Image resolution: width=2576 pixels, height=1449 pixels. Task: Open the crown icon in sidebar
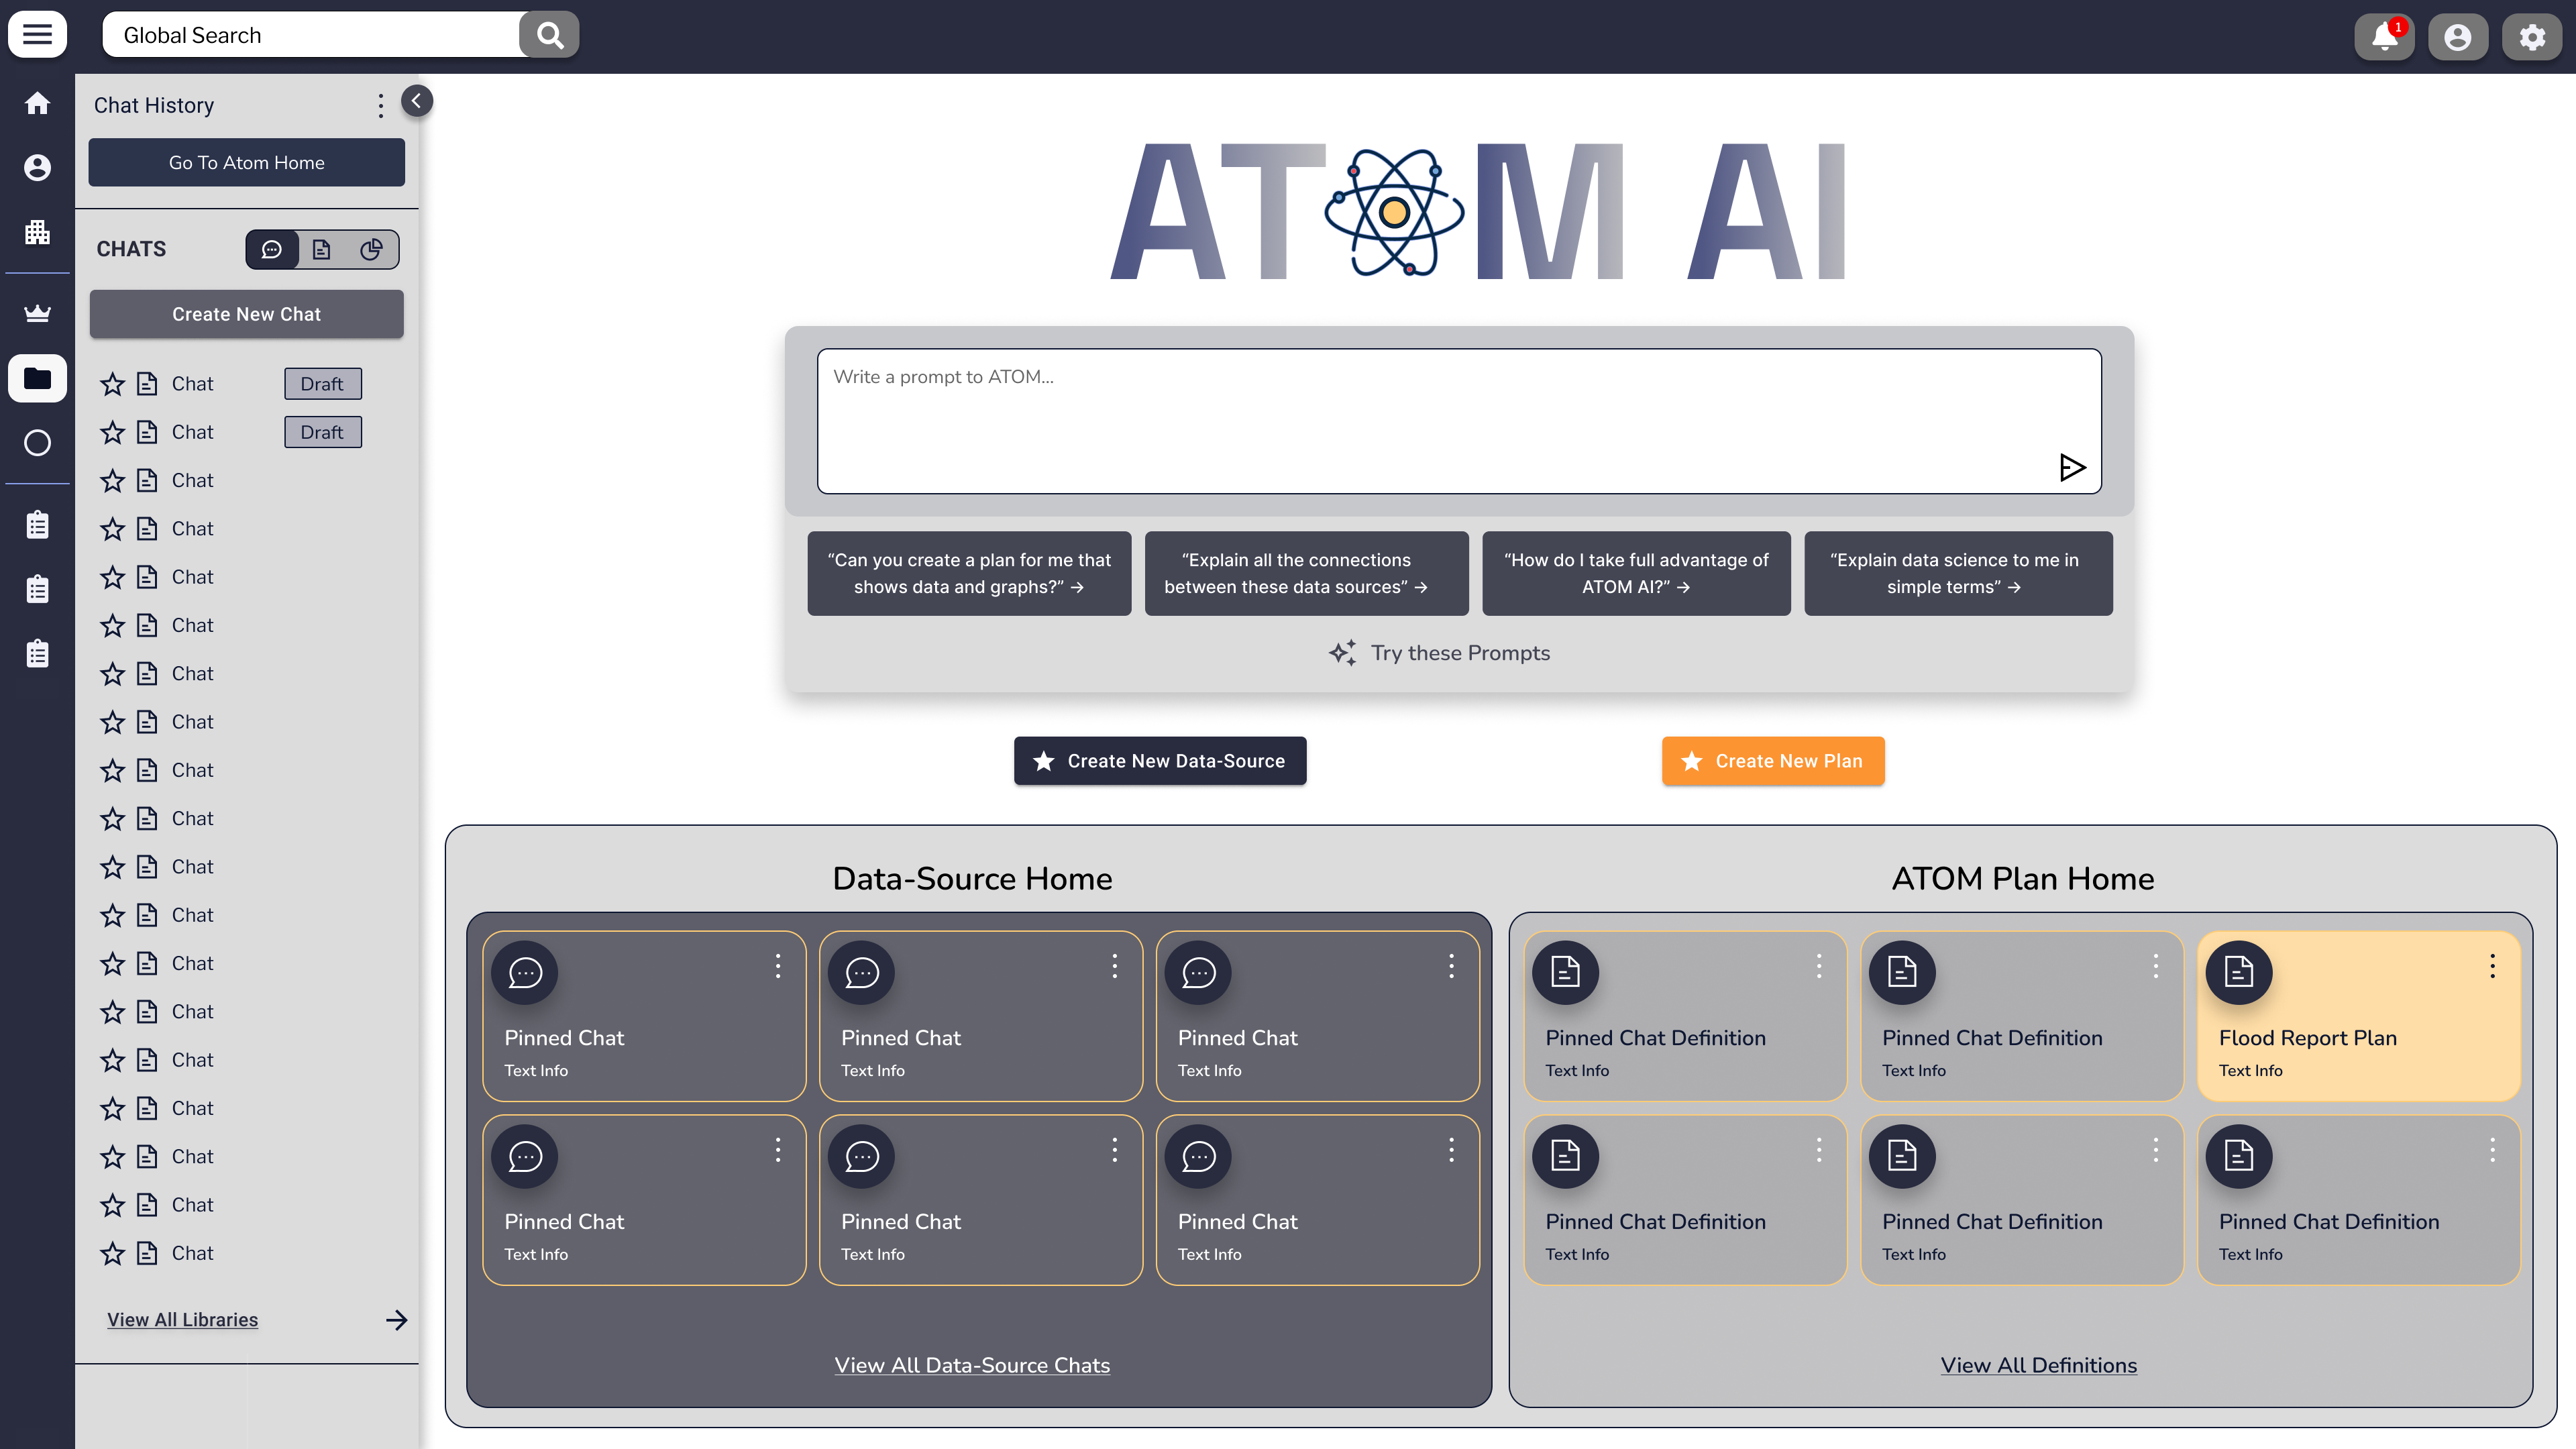pos(37,313)
